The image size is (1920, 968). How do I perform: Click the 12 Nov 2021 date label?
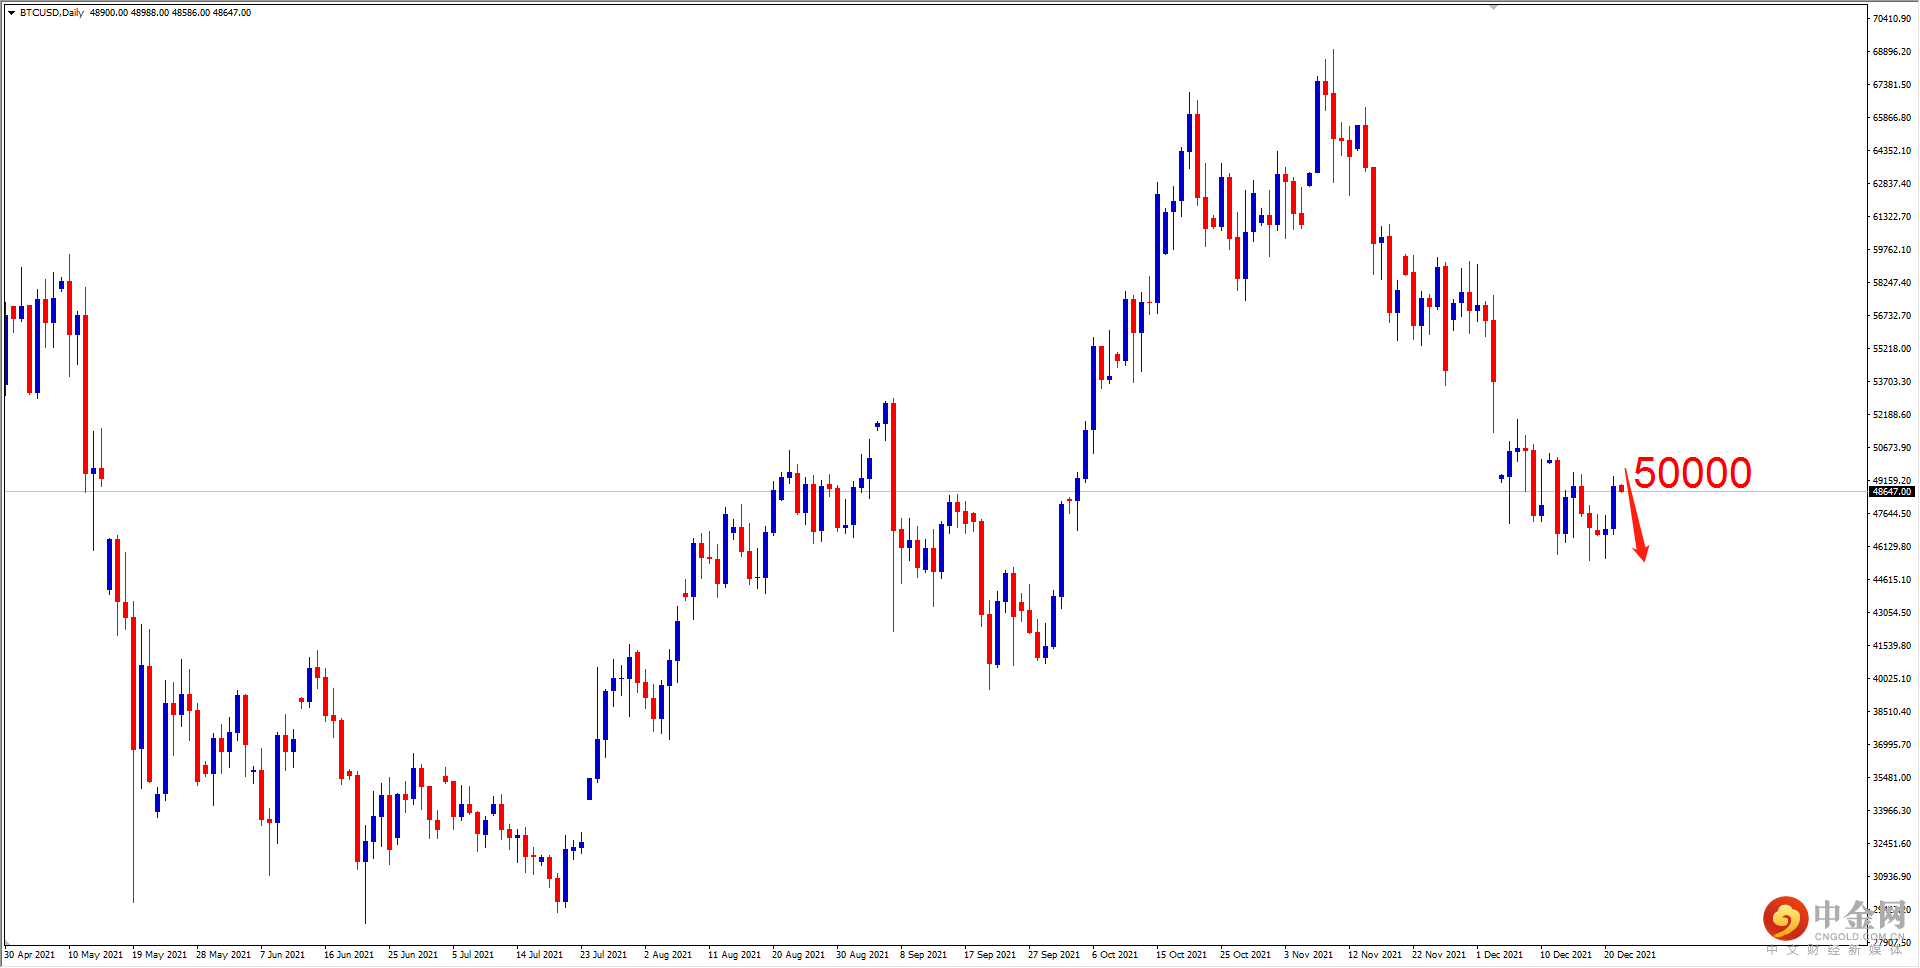click(x=1375, y=955)
